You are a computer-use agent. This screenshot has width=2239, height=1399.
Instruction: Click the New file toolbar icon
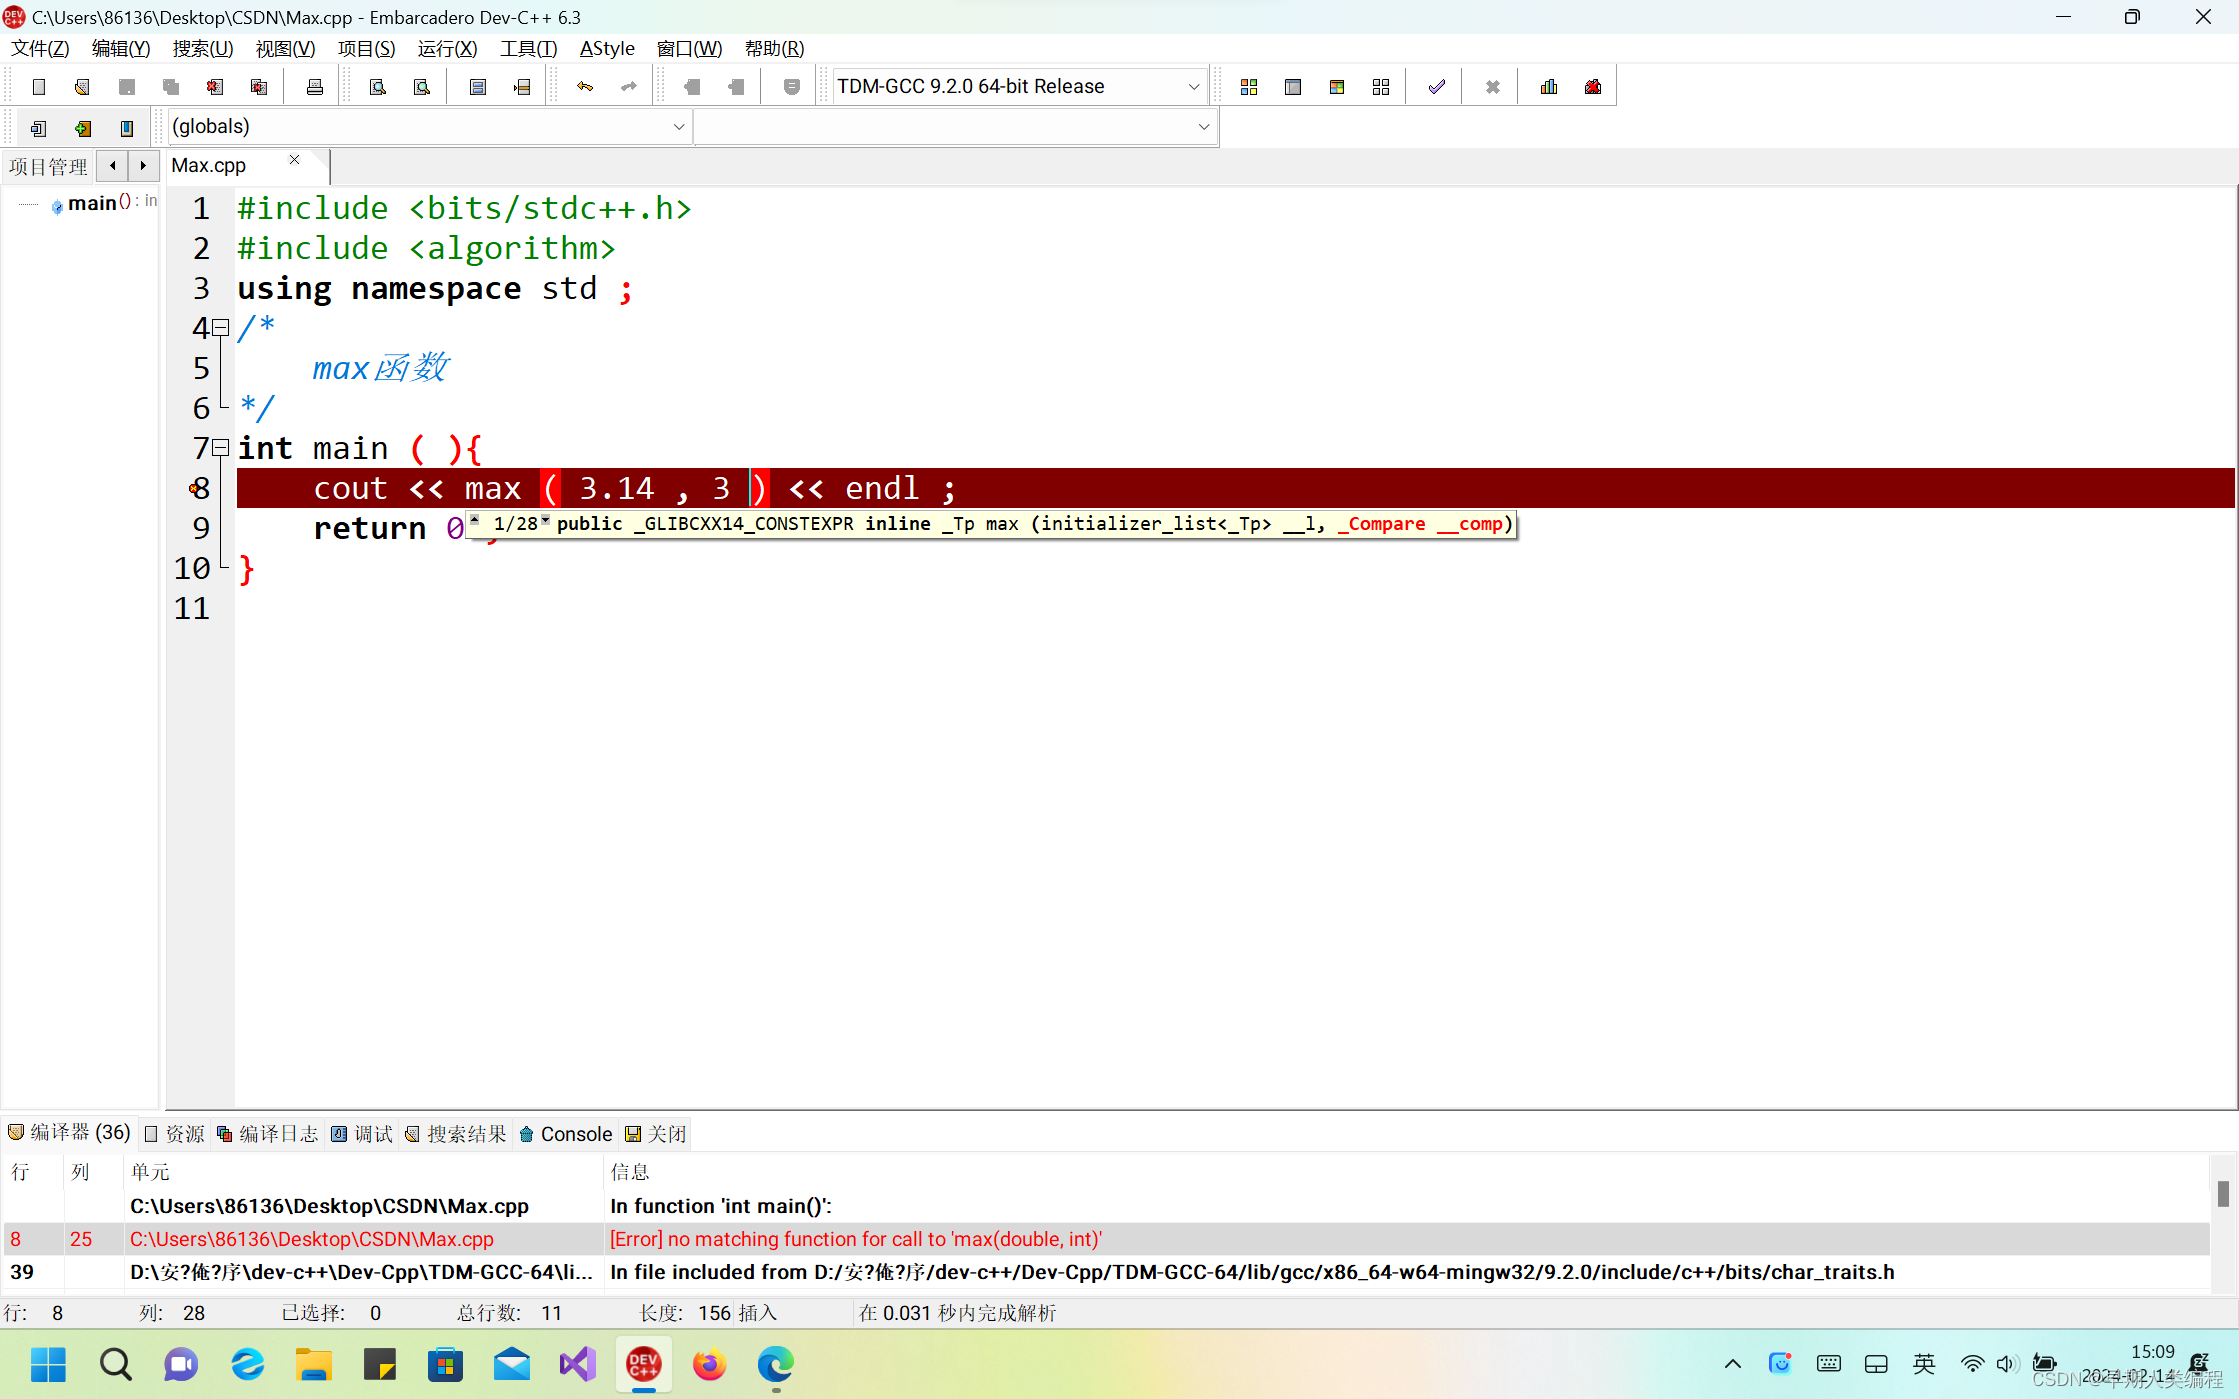pyautogui.click(x=39, y=87)
